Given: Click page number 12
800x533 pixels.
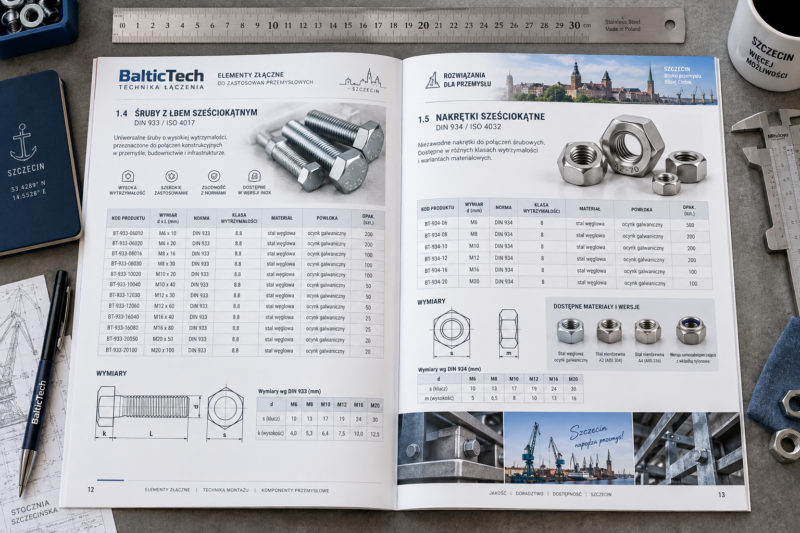Looking at the screenshot, I should [91, 490].
